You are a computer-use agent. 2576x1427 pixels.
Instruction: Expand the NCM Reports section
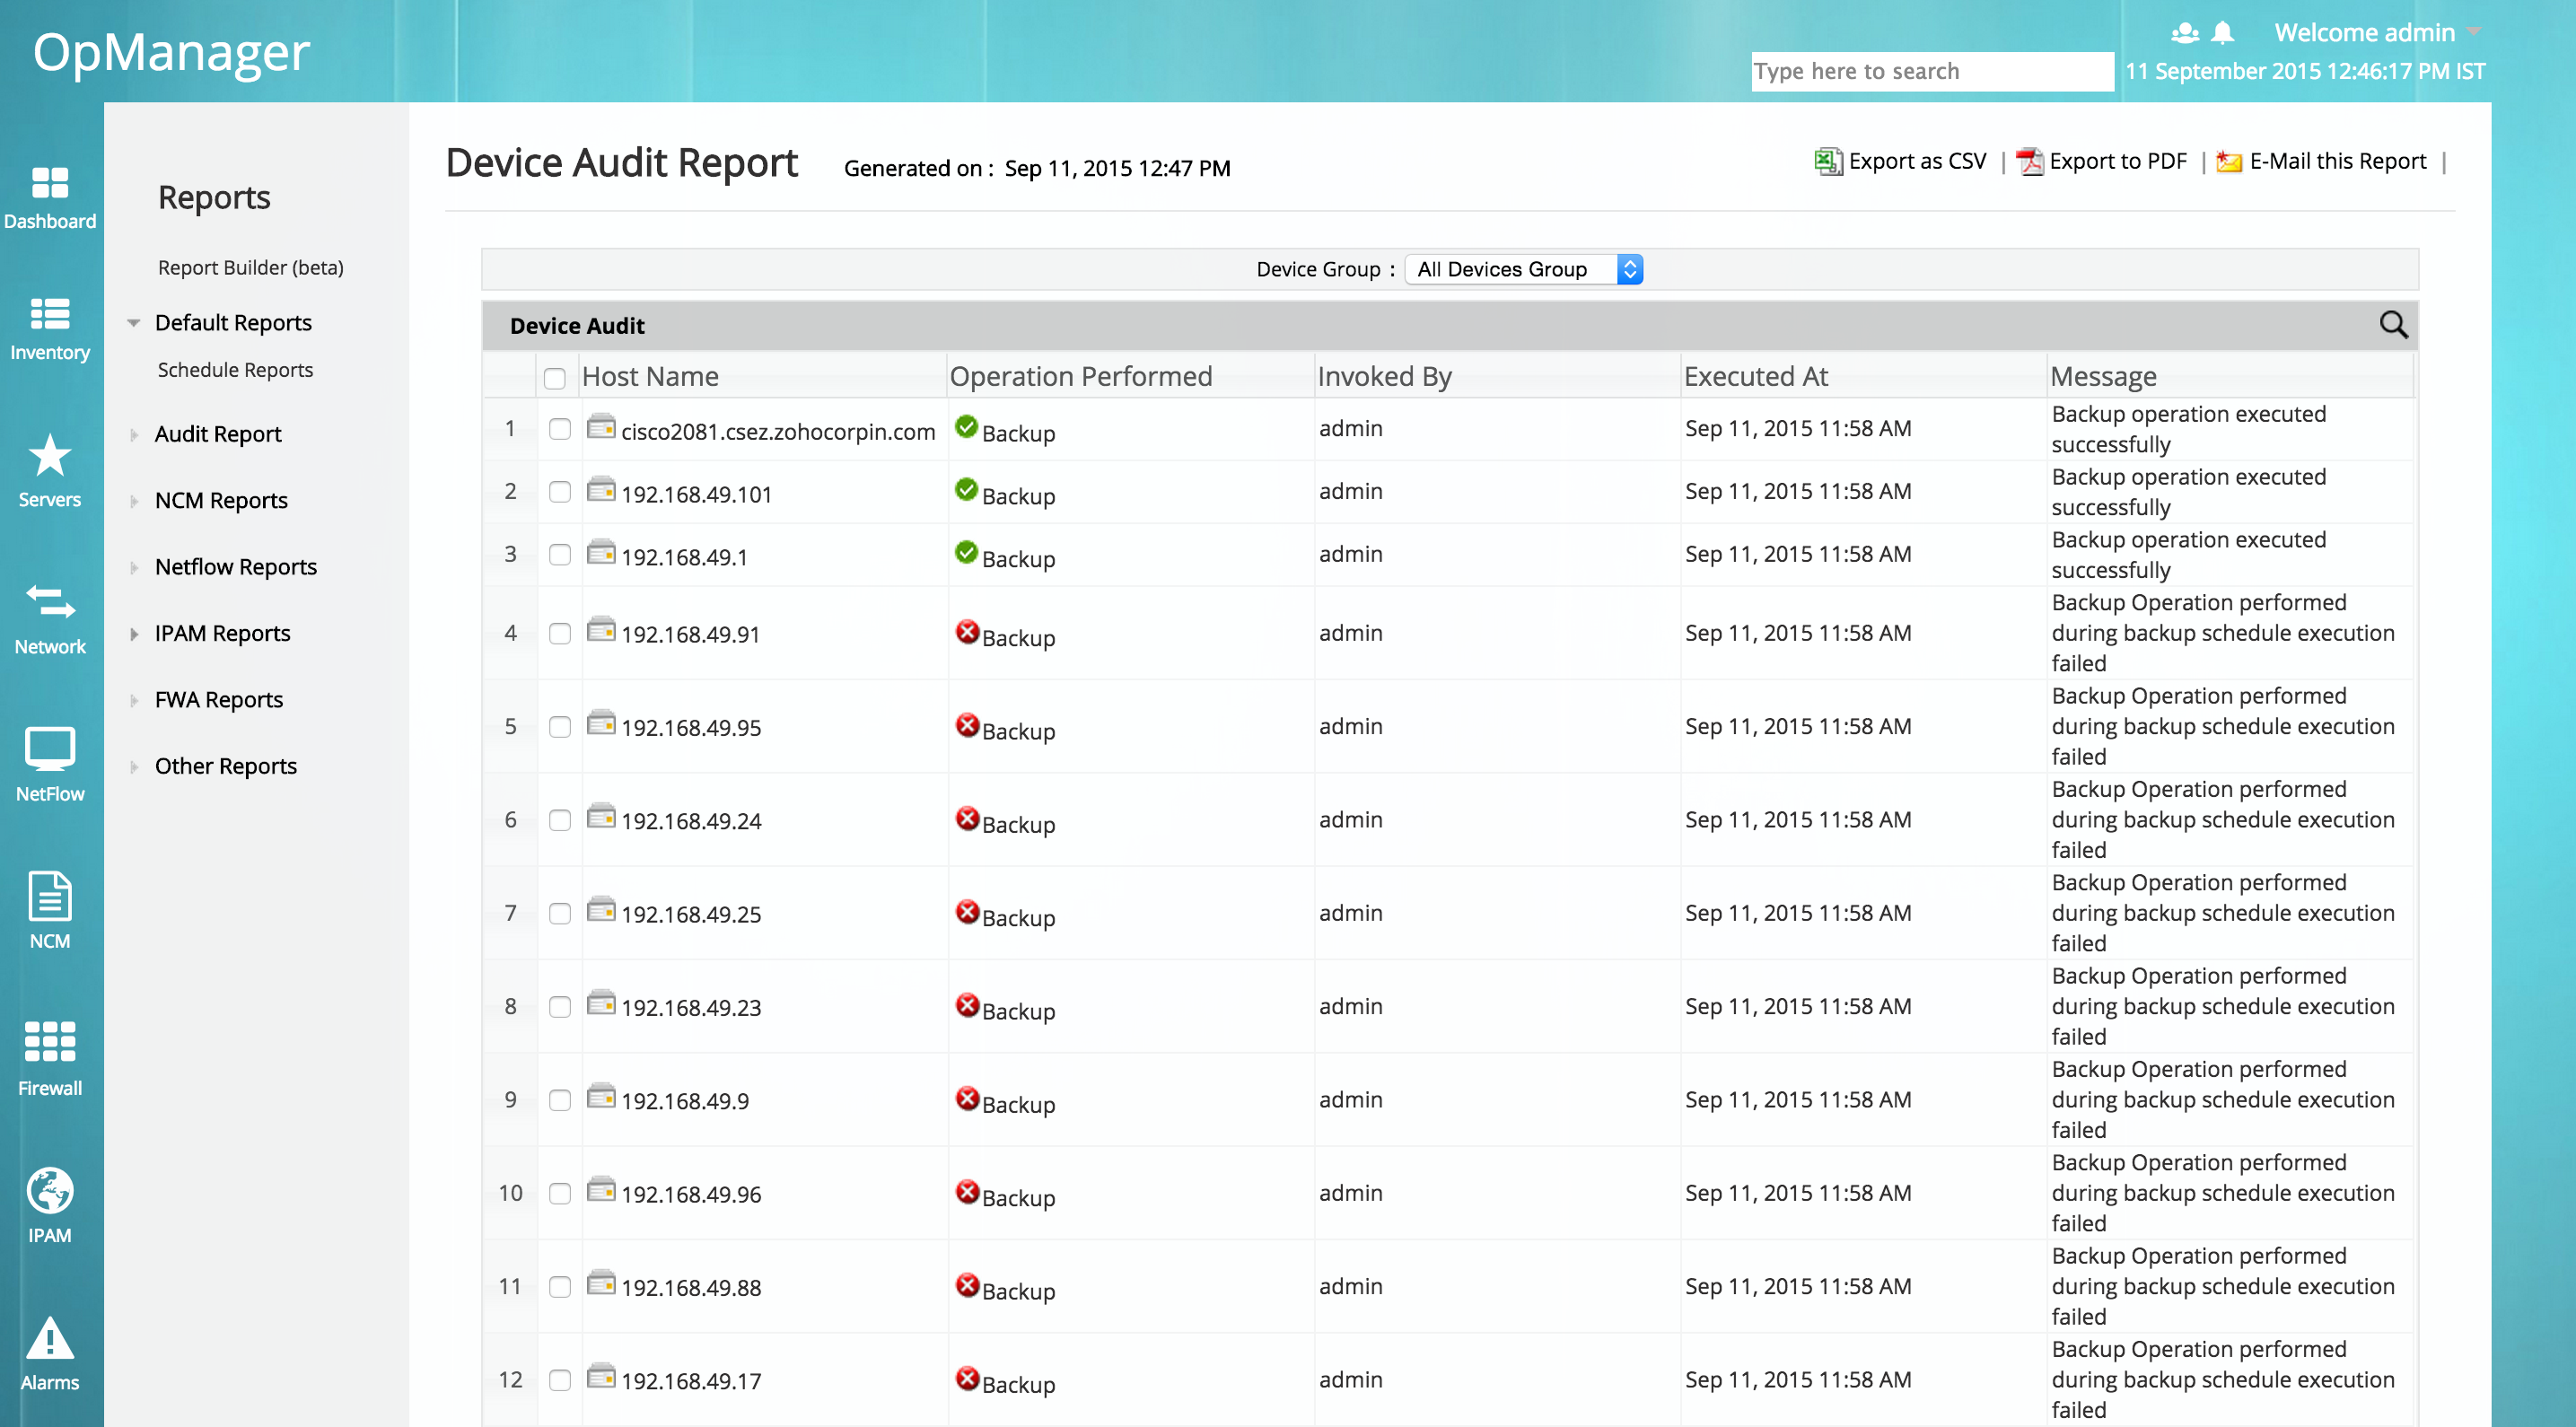221,500
